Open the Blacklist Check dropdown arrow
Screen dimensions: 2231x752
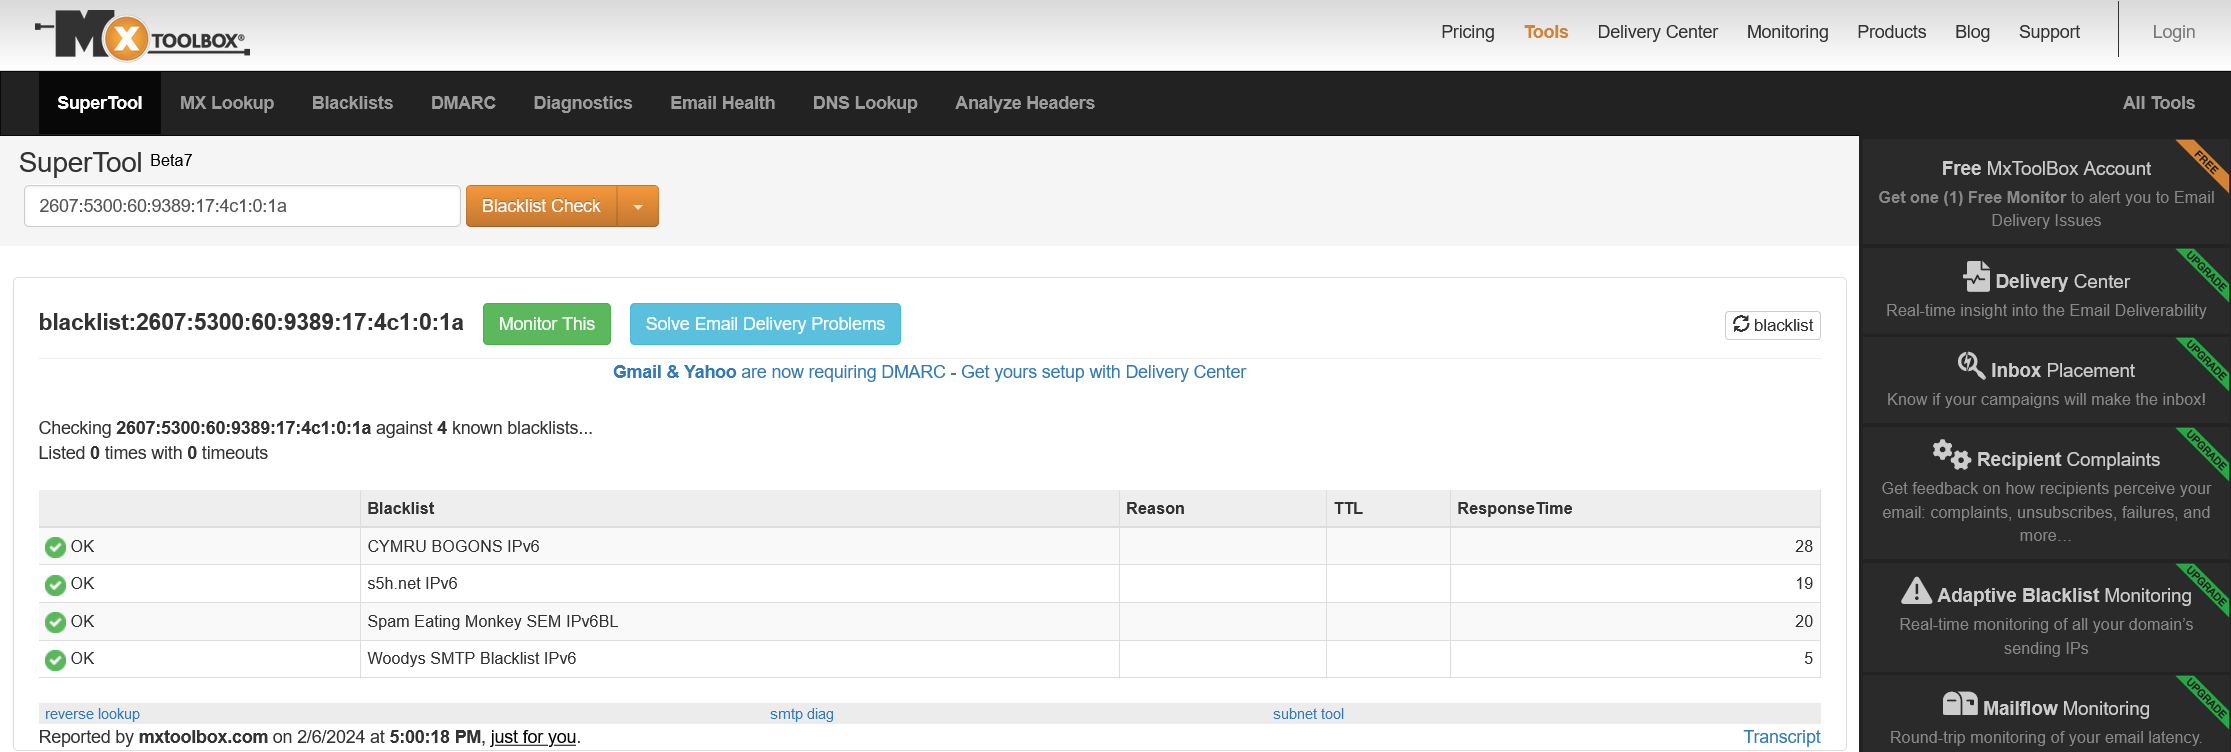point(638,206)
